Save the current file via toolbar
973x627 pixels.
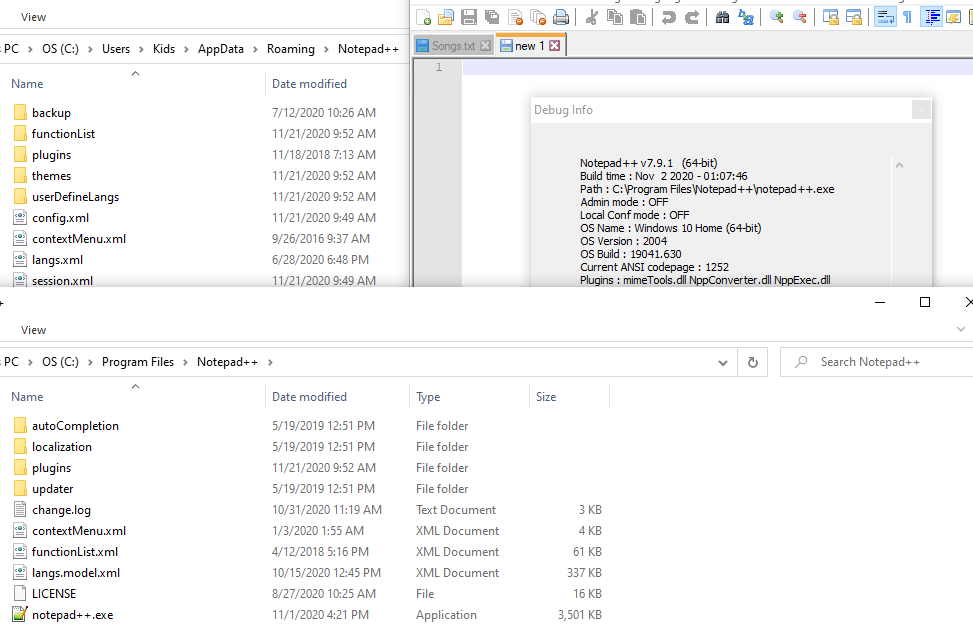pos(469,17)
